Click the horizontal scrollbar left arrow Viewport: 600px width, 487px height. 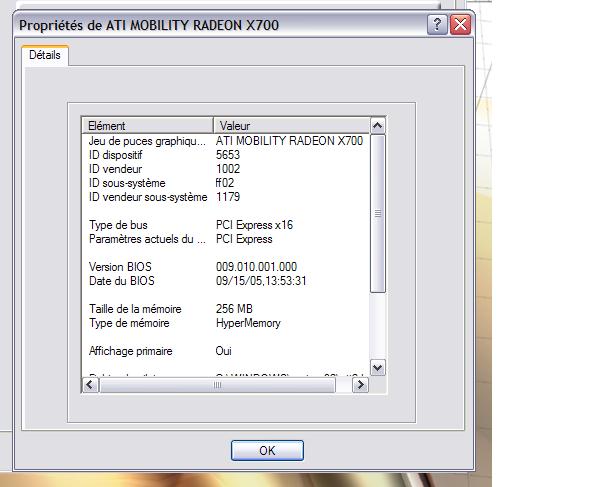tap(91, 385)
